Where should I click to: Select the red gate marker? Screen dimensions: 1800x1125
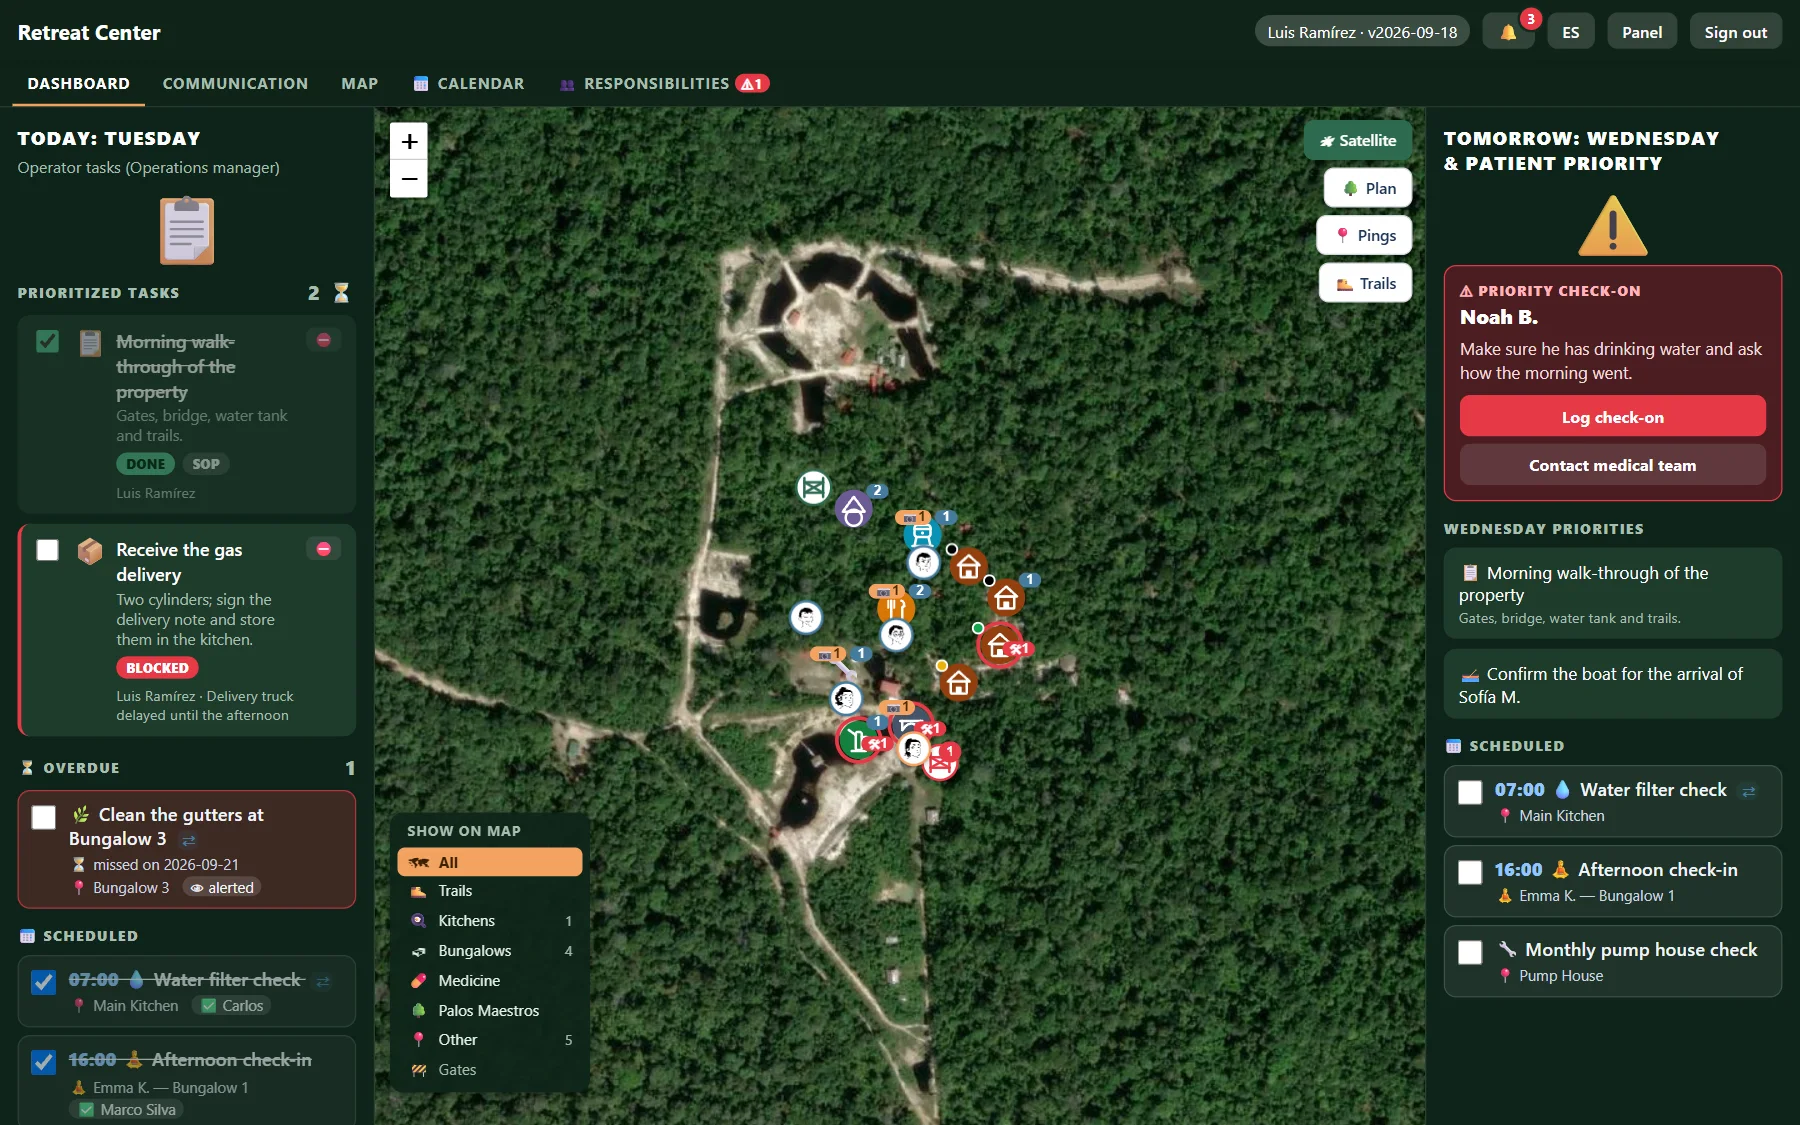[x=940, y=764]
